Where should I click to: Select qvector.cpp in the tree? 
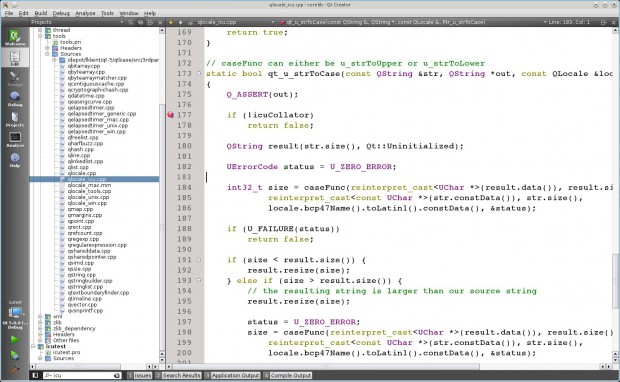point(82,304)
